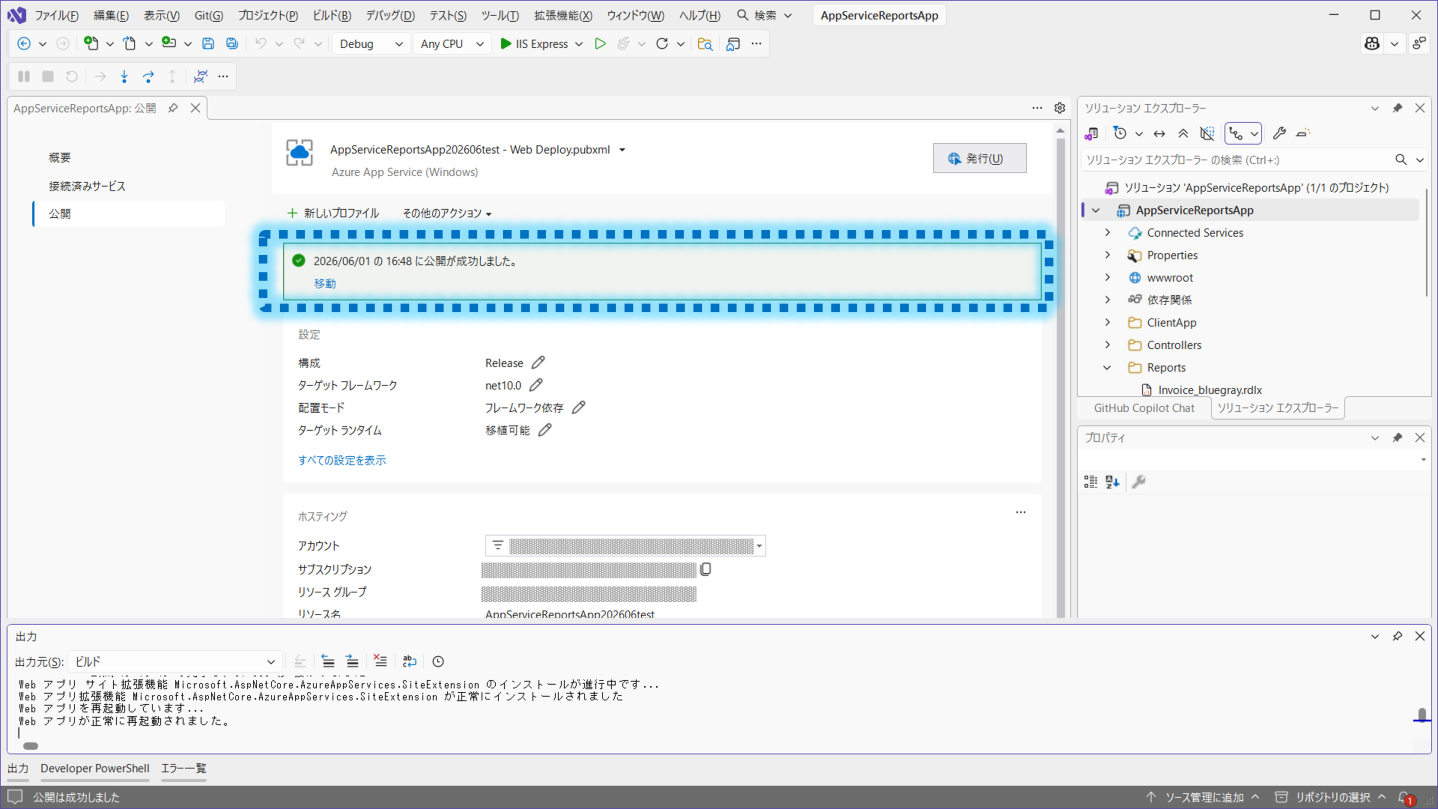Toggle Preview Selected Items icon

(x=1303, y=133)
